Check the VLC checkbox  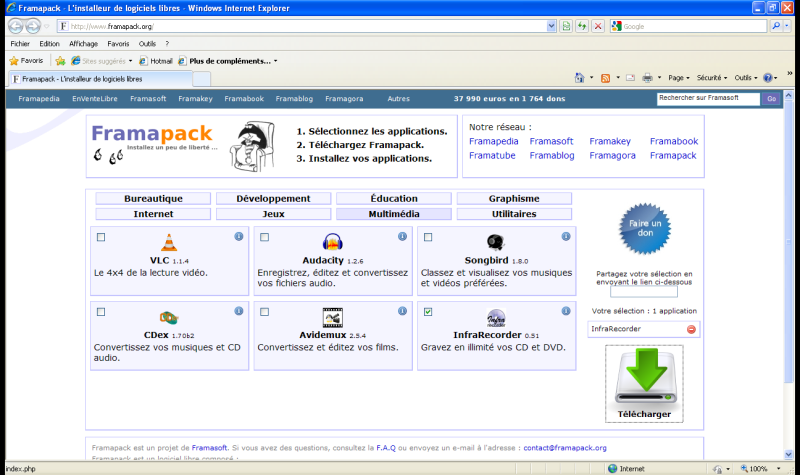(101, 237)
